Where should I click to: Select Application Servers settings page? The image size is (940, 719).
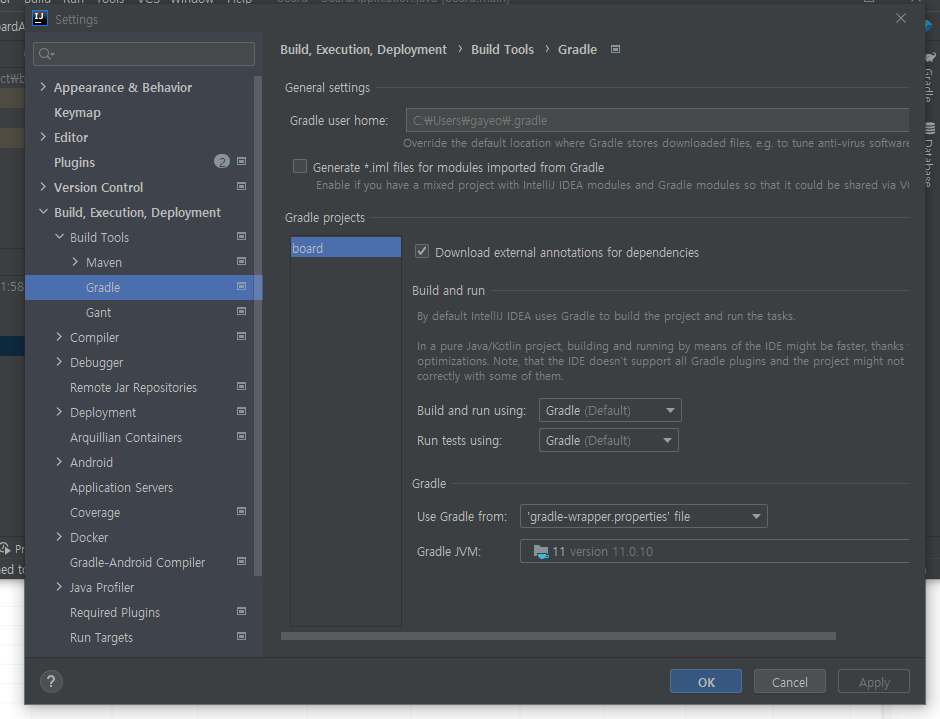click(x=121, y=488)
